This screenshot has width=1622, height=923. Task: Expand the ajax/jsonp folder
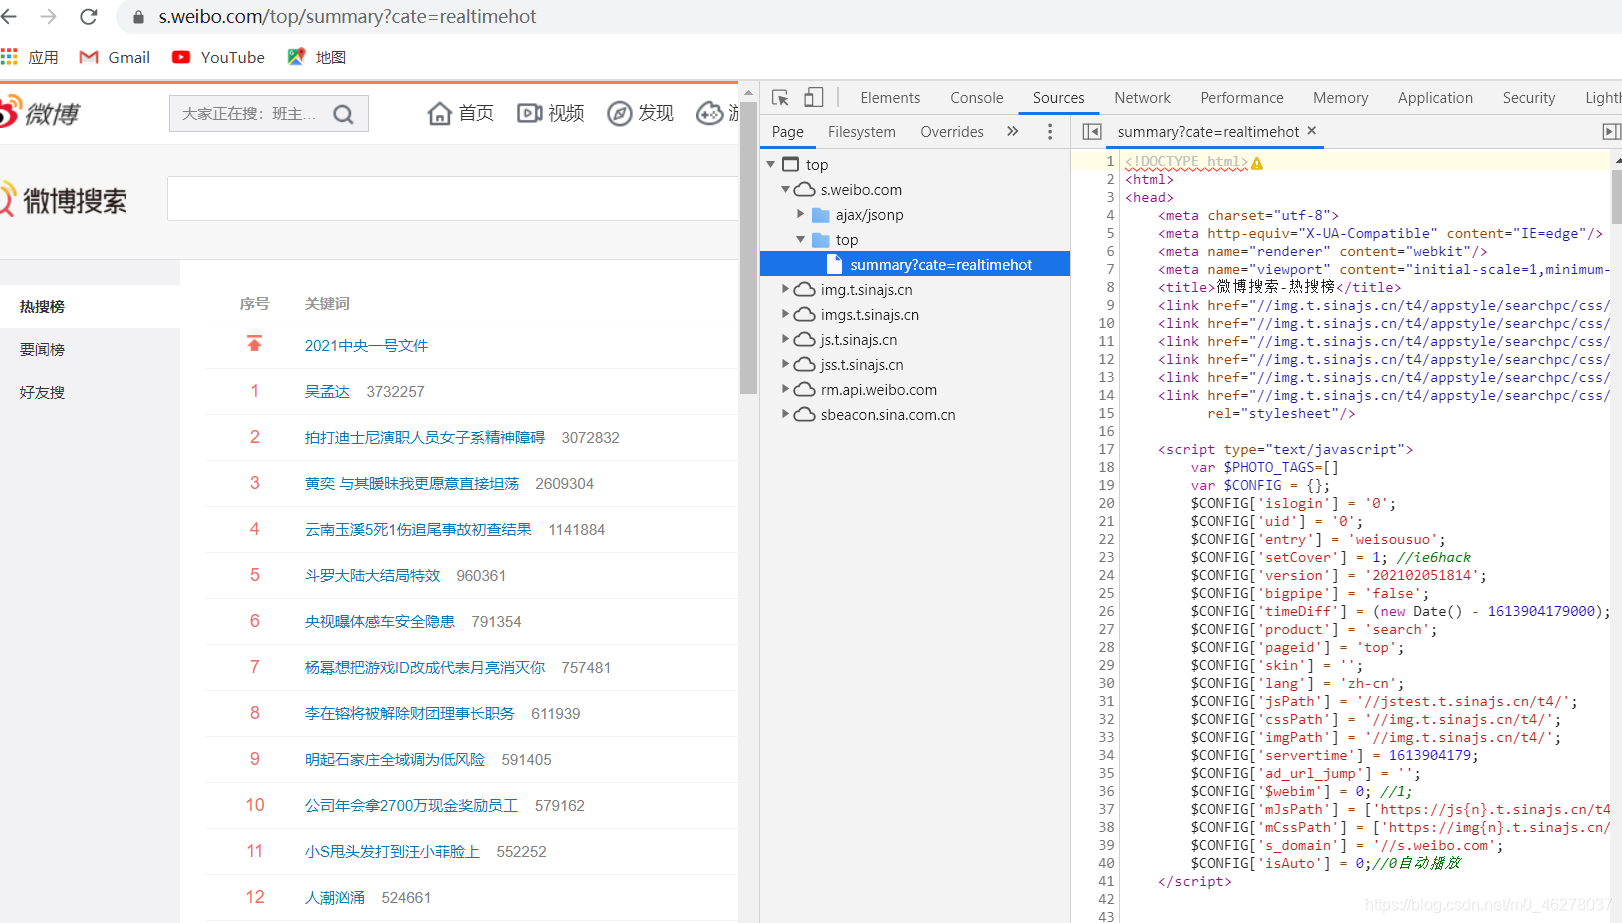[801, 214]
